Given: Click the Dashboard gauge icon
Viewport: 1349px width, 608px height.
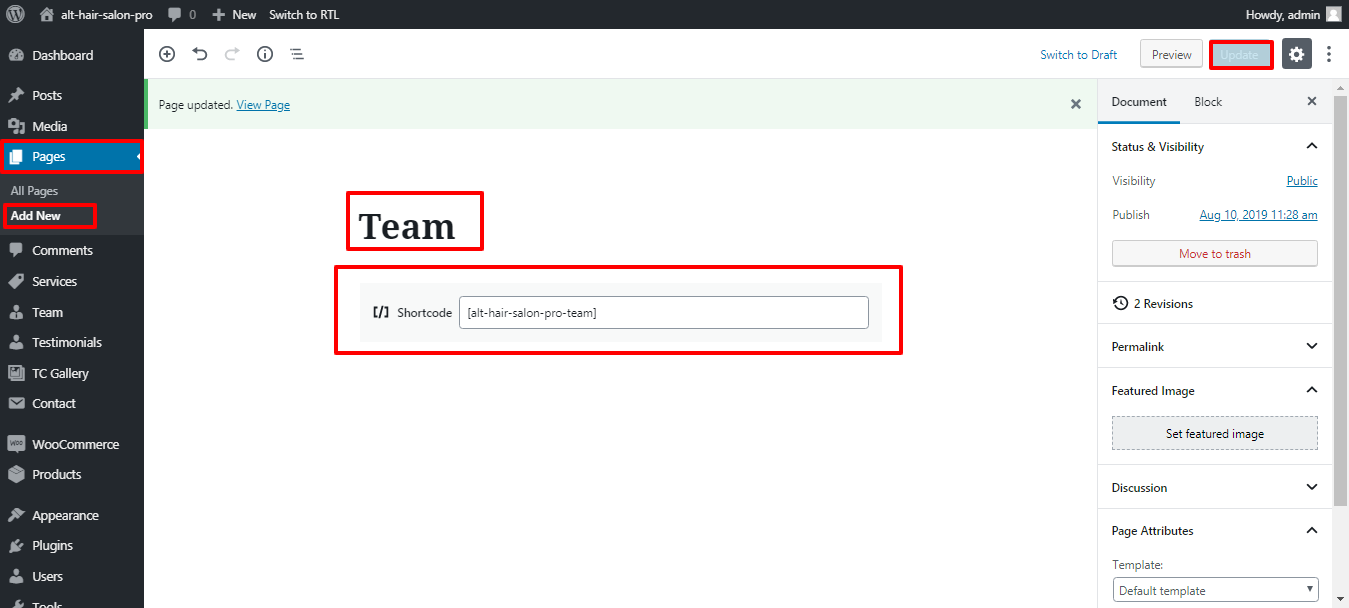Looking at the screenshot, I should click(x=16, y=55).
